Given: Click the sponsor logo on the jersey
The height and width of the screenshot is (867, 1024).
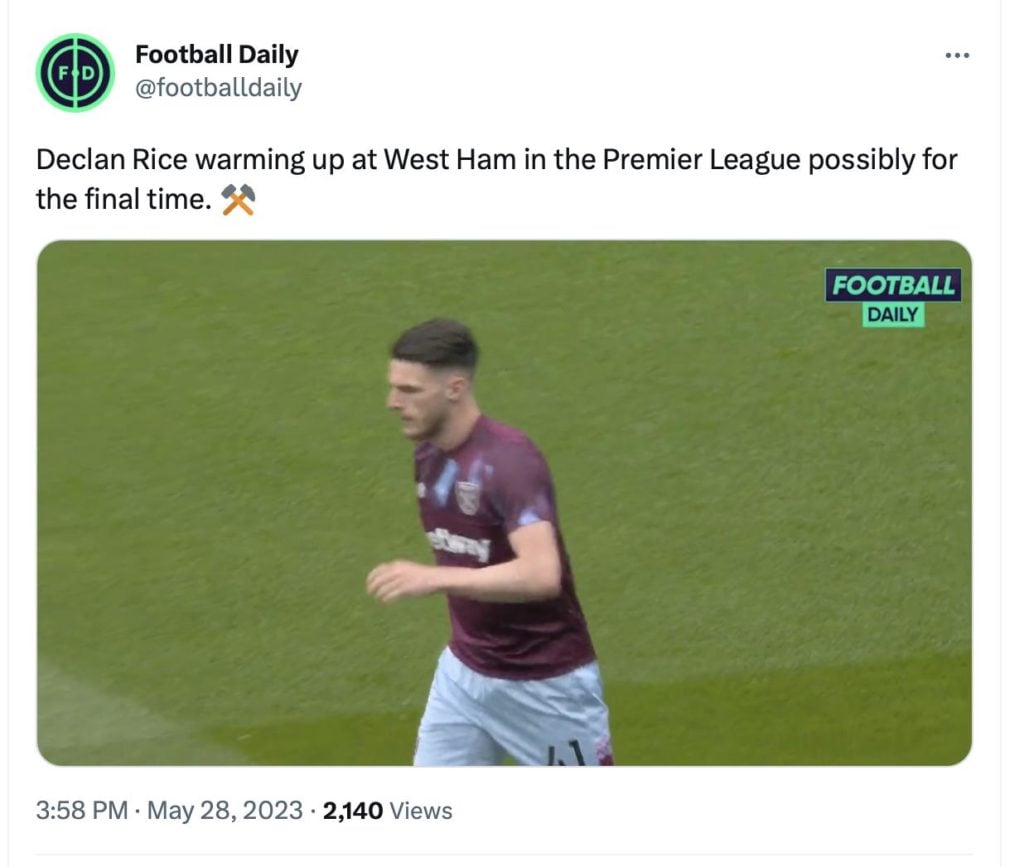Looking at the screenshot, I should (459, 545).
